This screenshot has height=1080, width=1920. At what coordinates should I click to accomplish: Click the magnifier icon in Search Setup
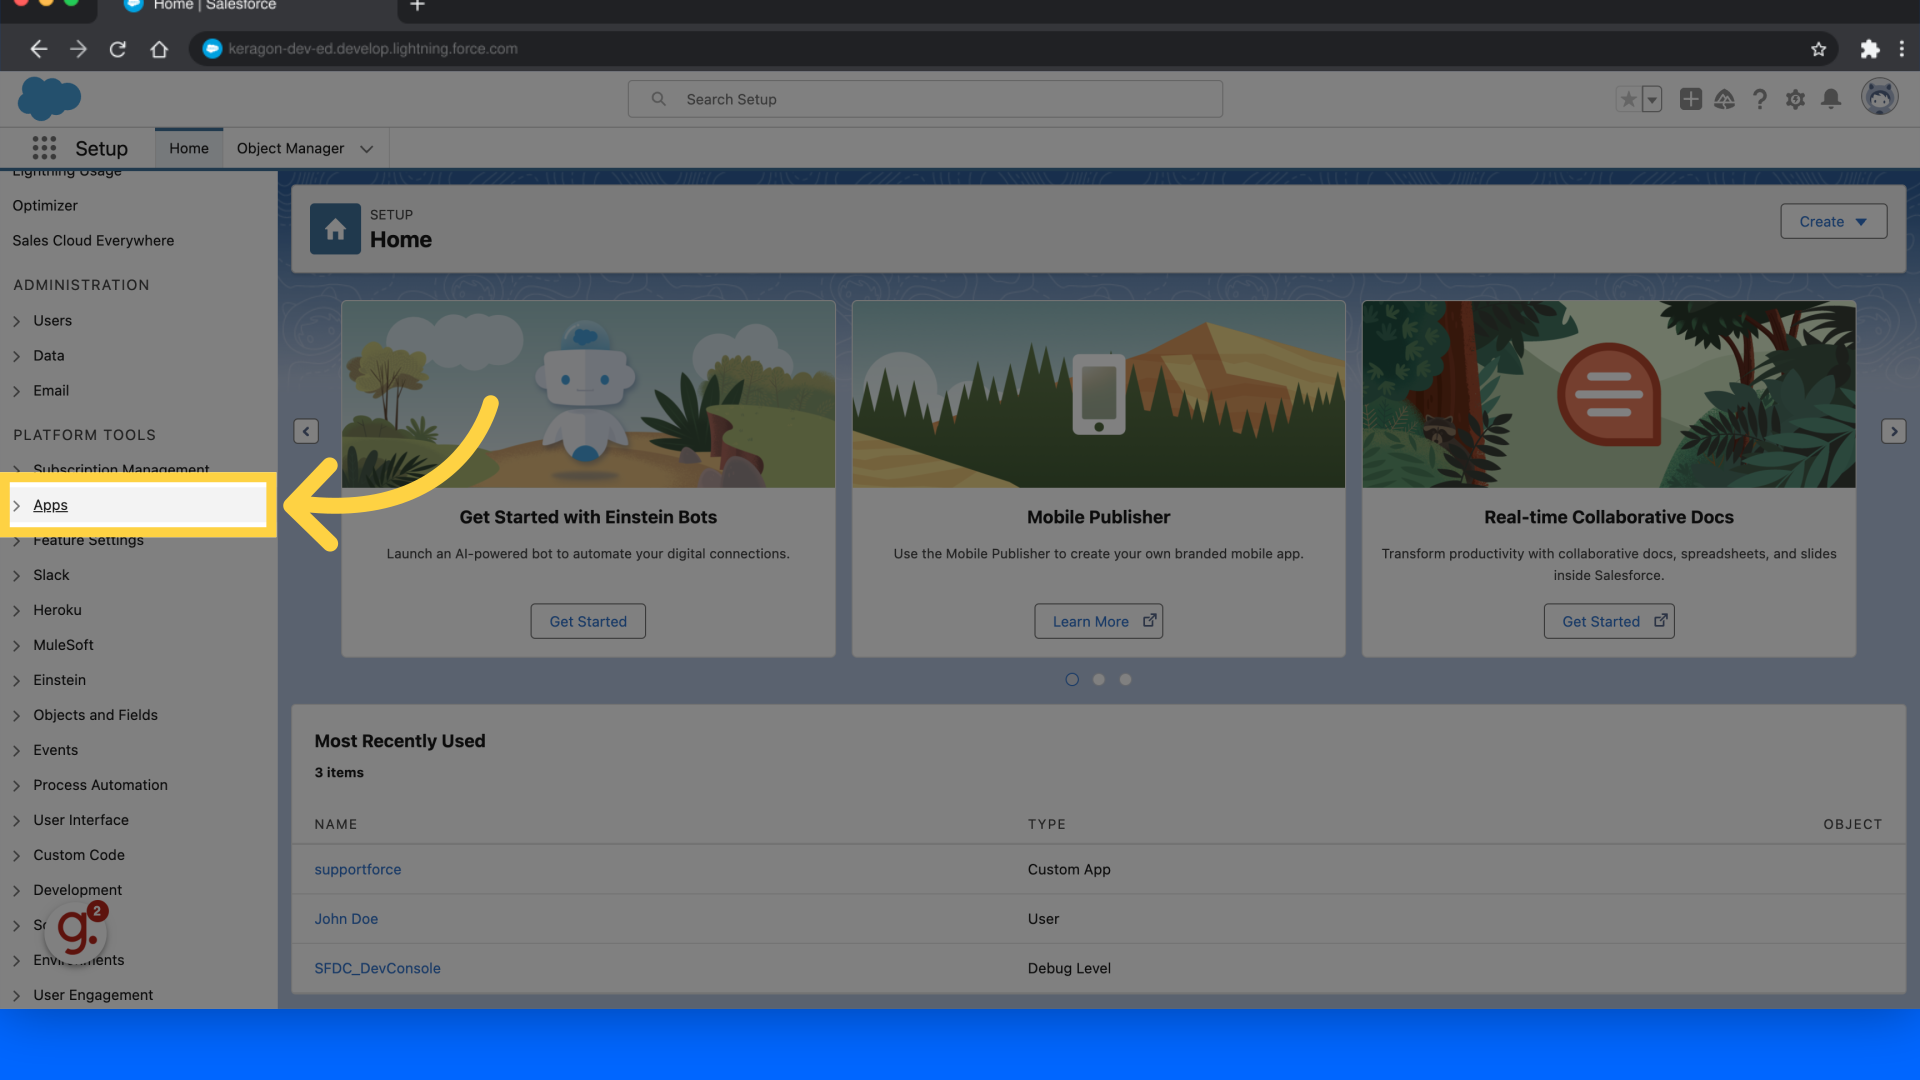(x=658, y=99)
